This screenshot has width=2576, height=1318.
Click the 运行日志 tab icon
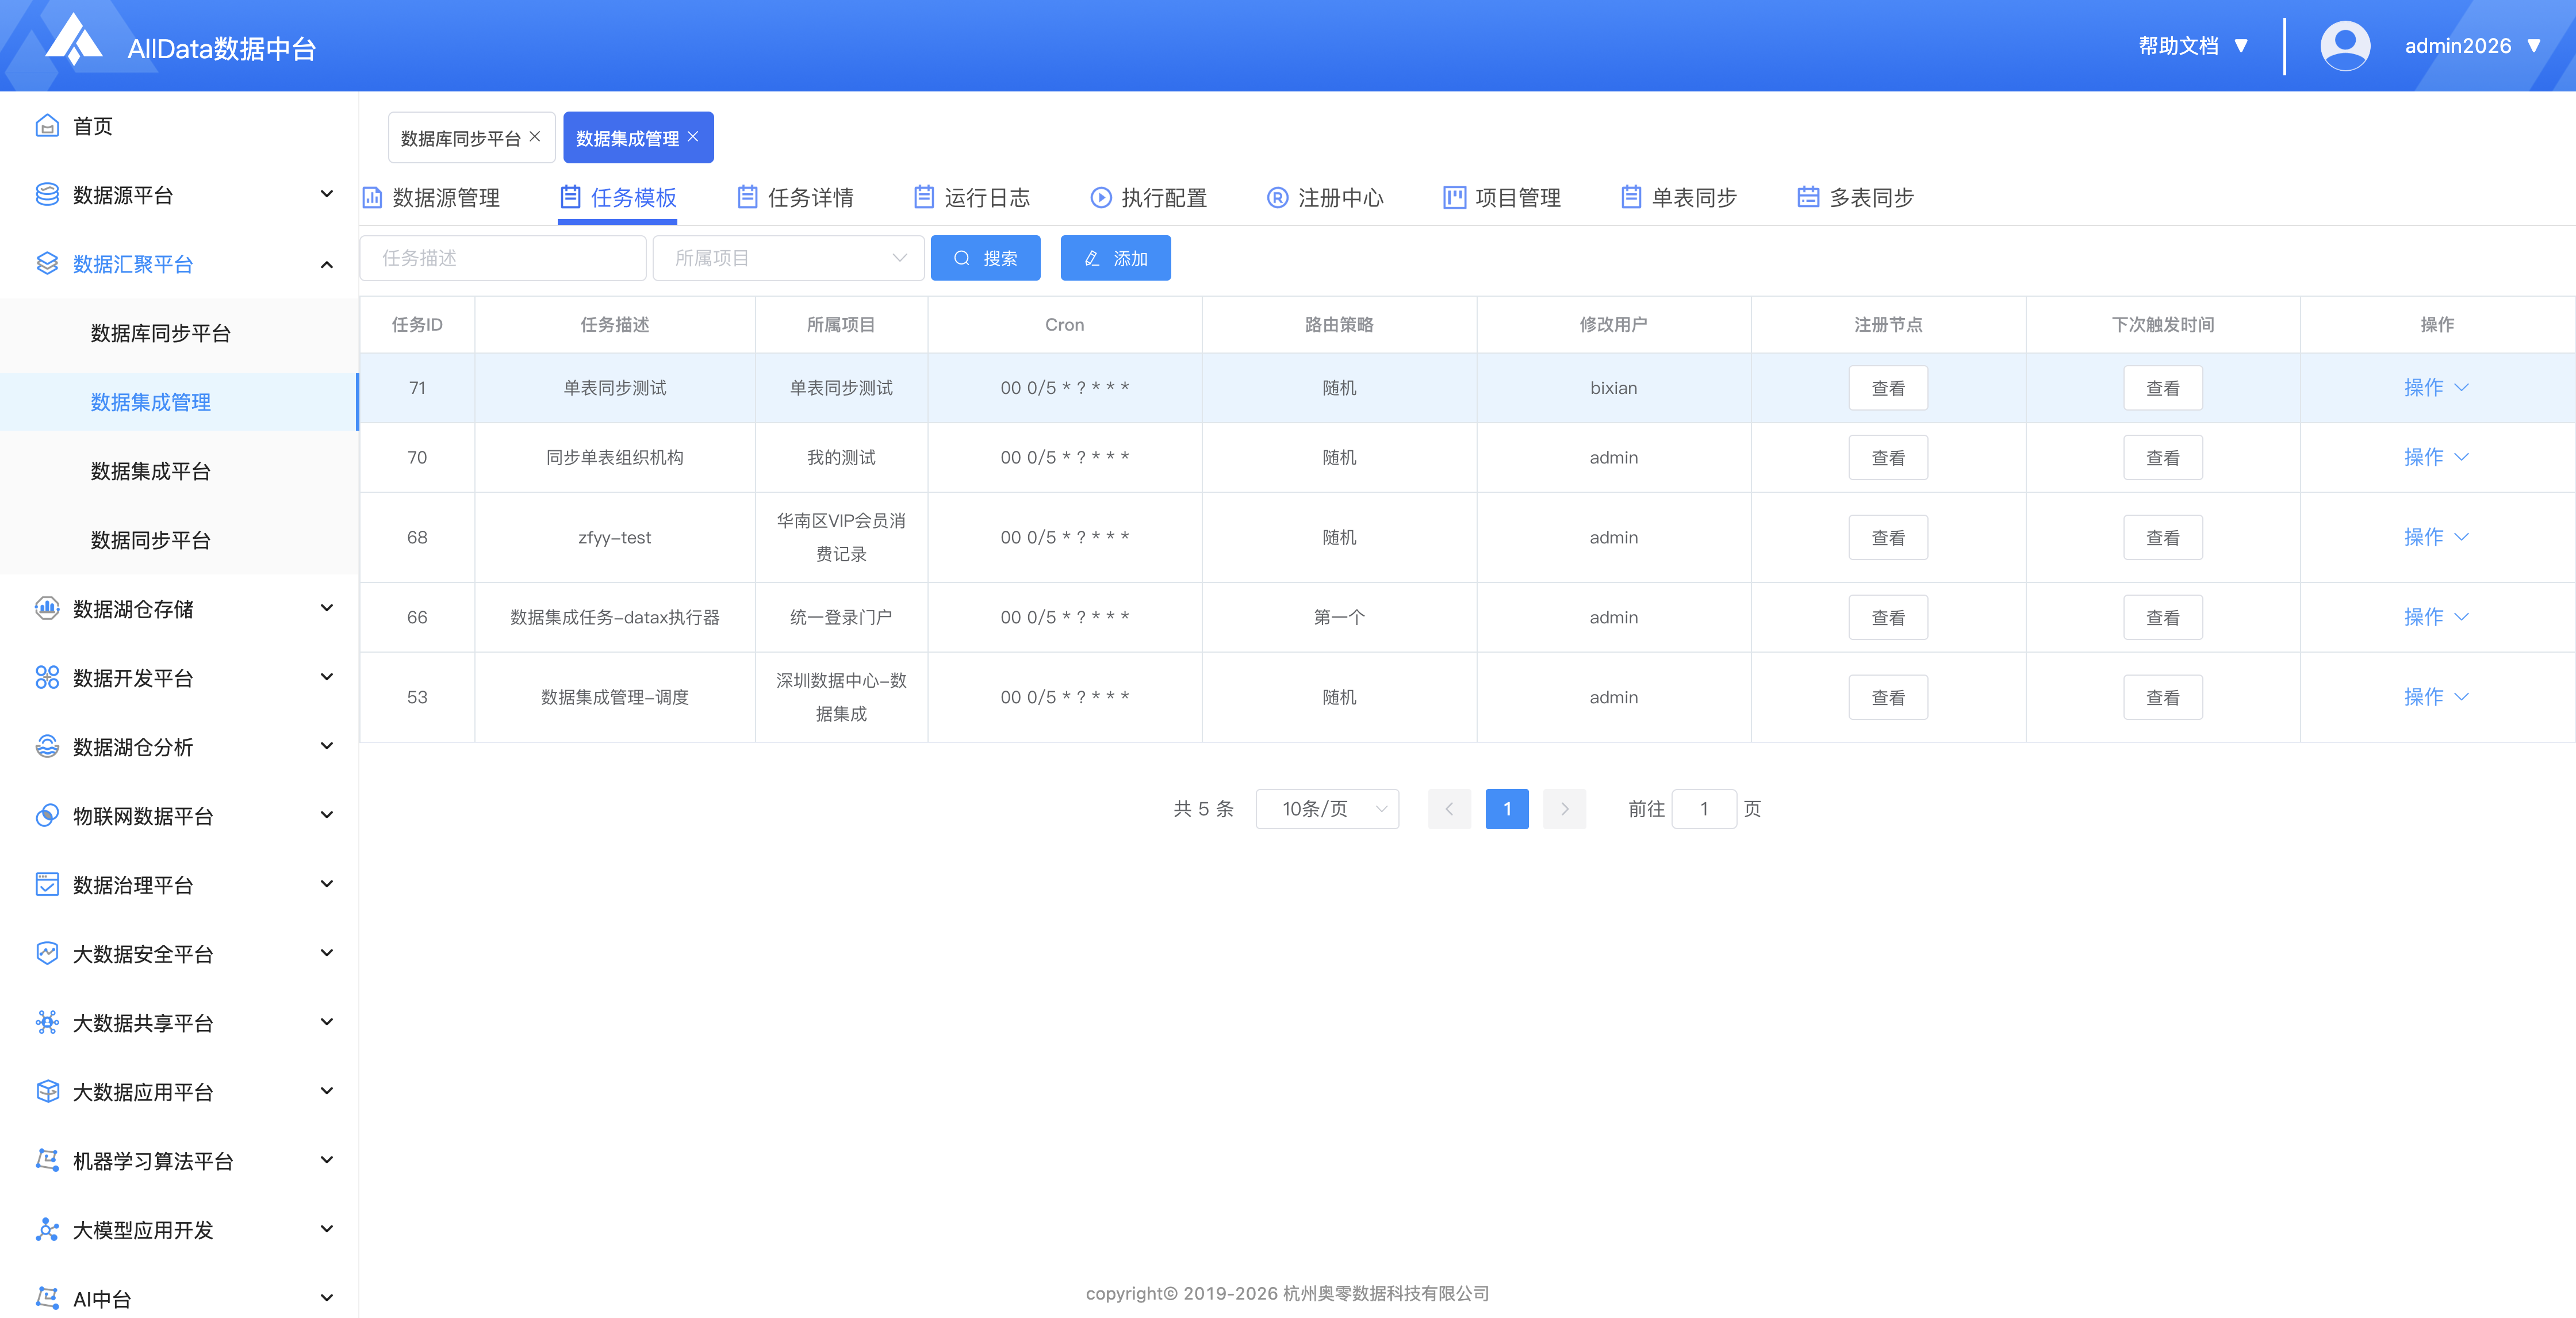pos(924,198)
